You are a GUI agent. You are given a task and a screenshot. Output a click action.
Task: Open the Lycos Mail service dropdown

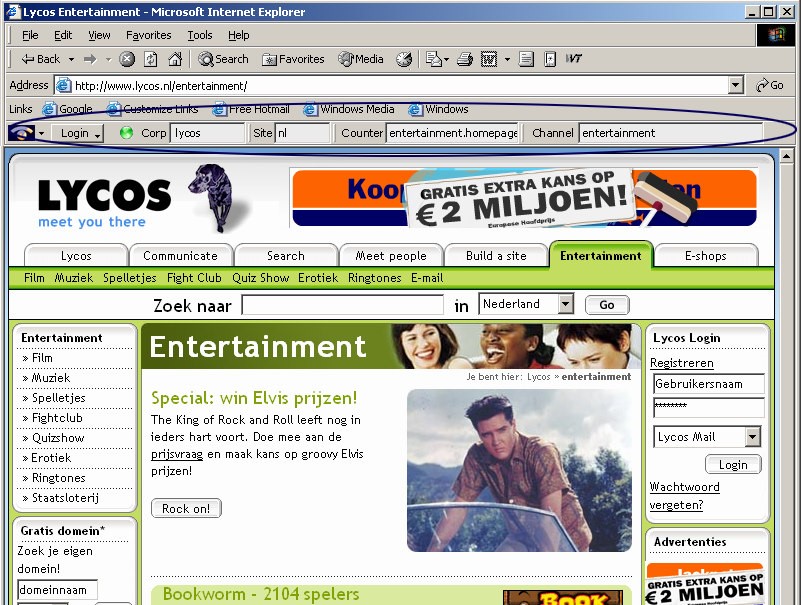(707, 437)
